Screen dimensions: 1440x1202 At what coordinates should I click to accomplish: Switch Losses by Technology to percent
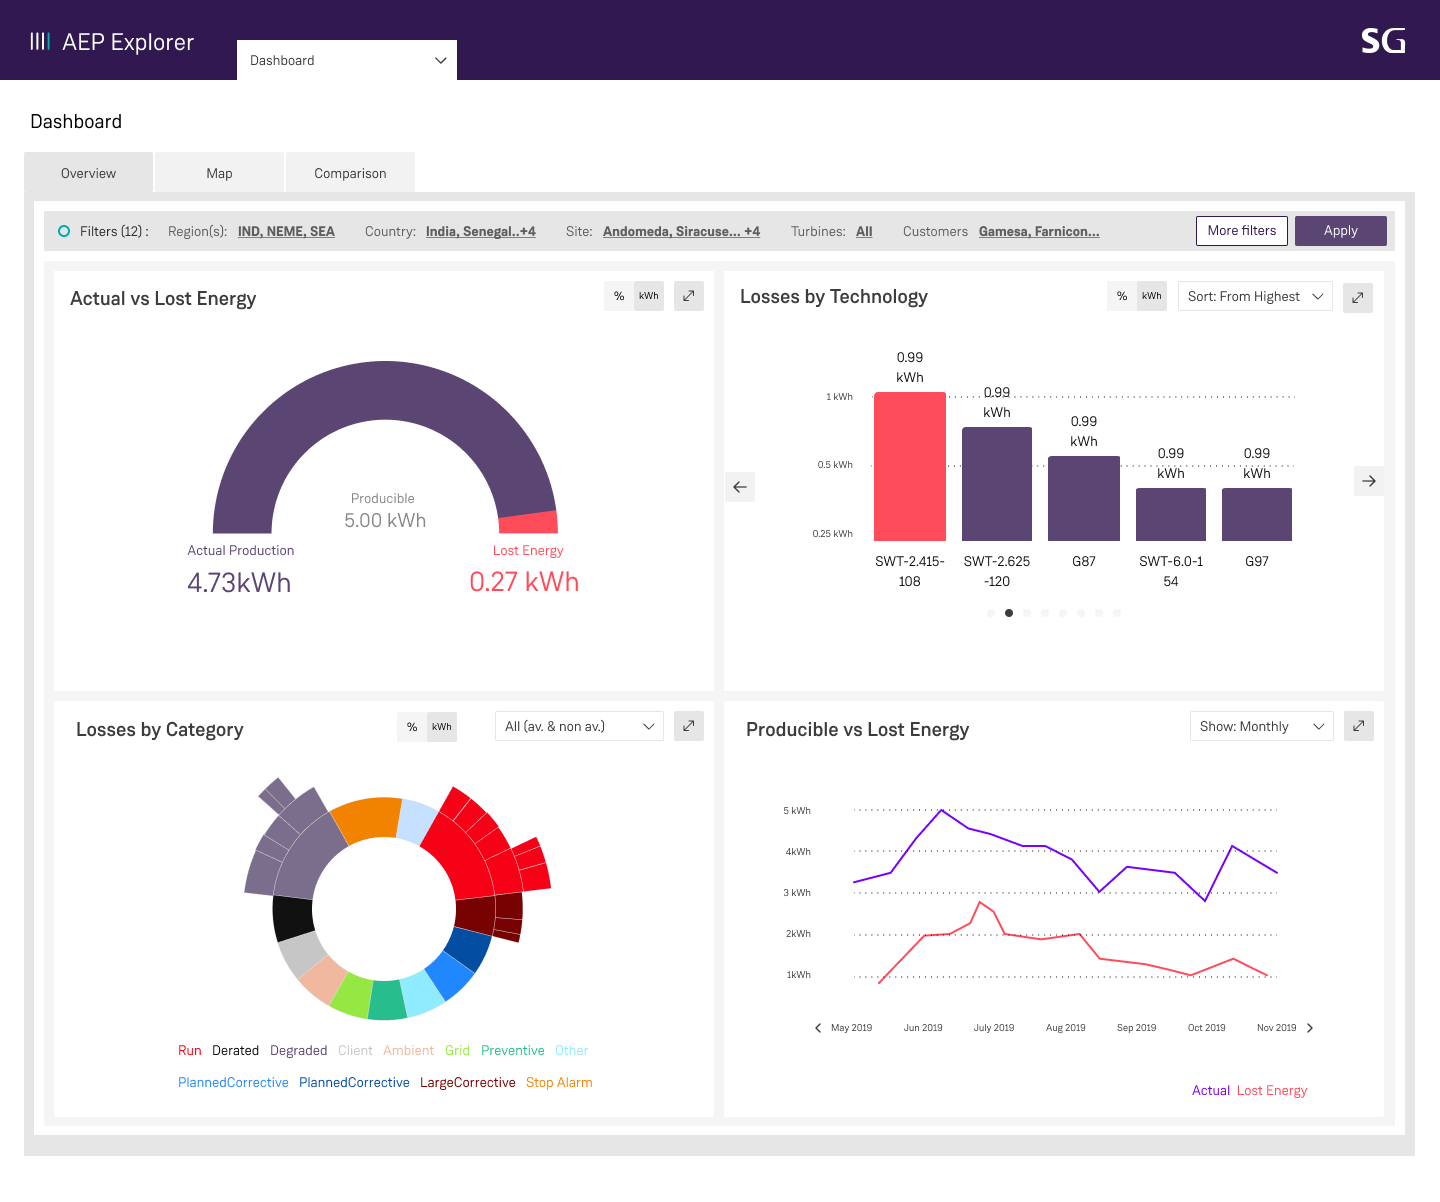pos(1122,296)
